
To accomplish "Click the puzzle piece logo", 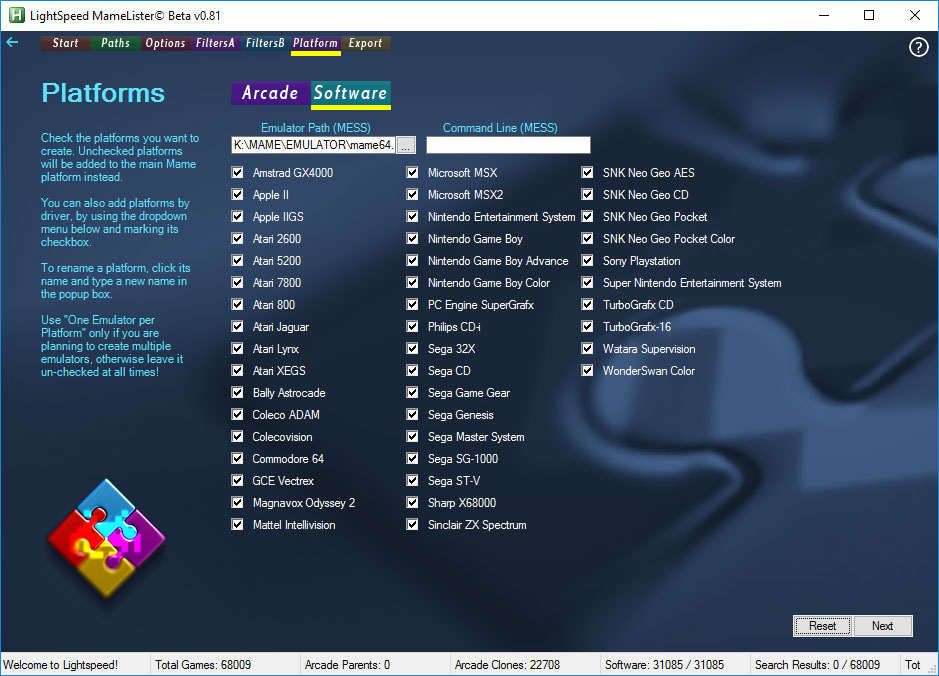I will (x=106, y=537).
